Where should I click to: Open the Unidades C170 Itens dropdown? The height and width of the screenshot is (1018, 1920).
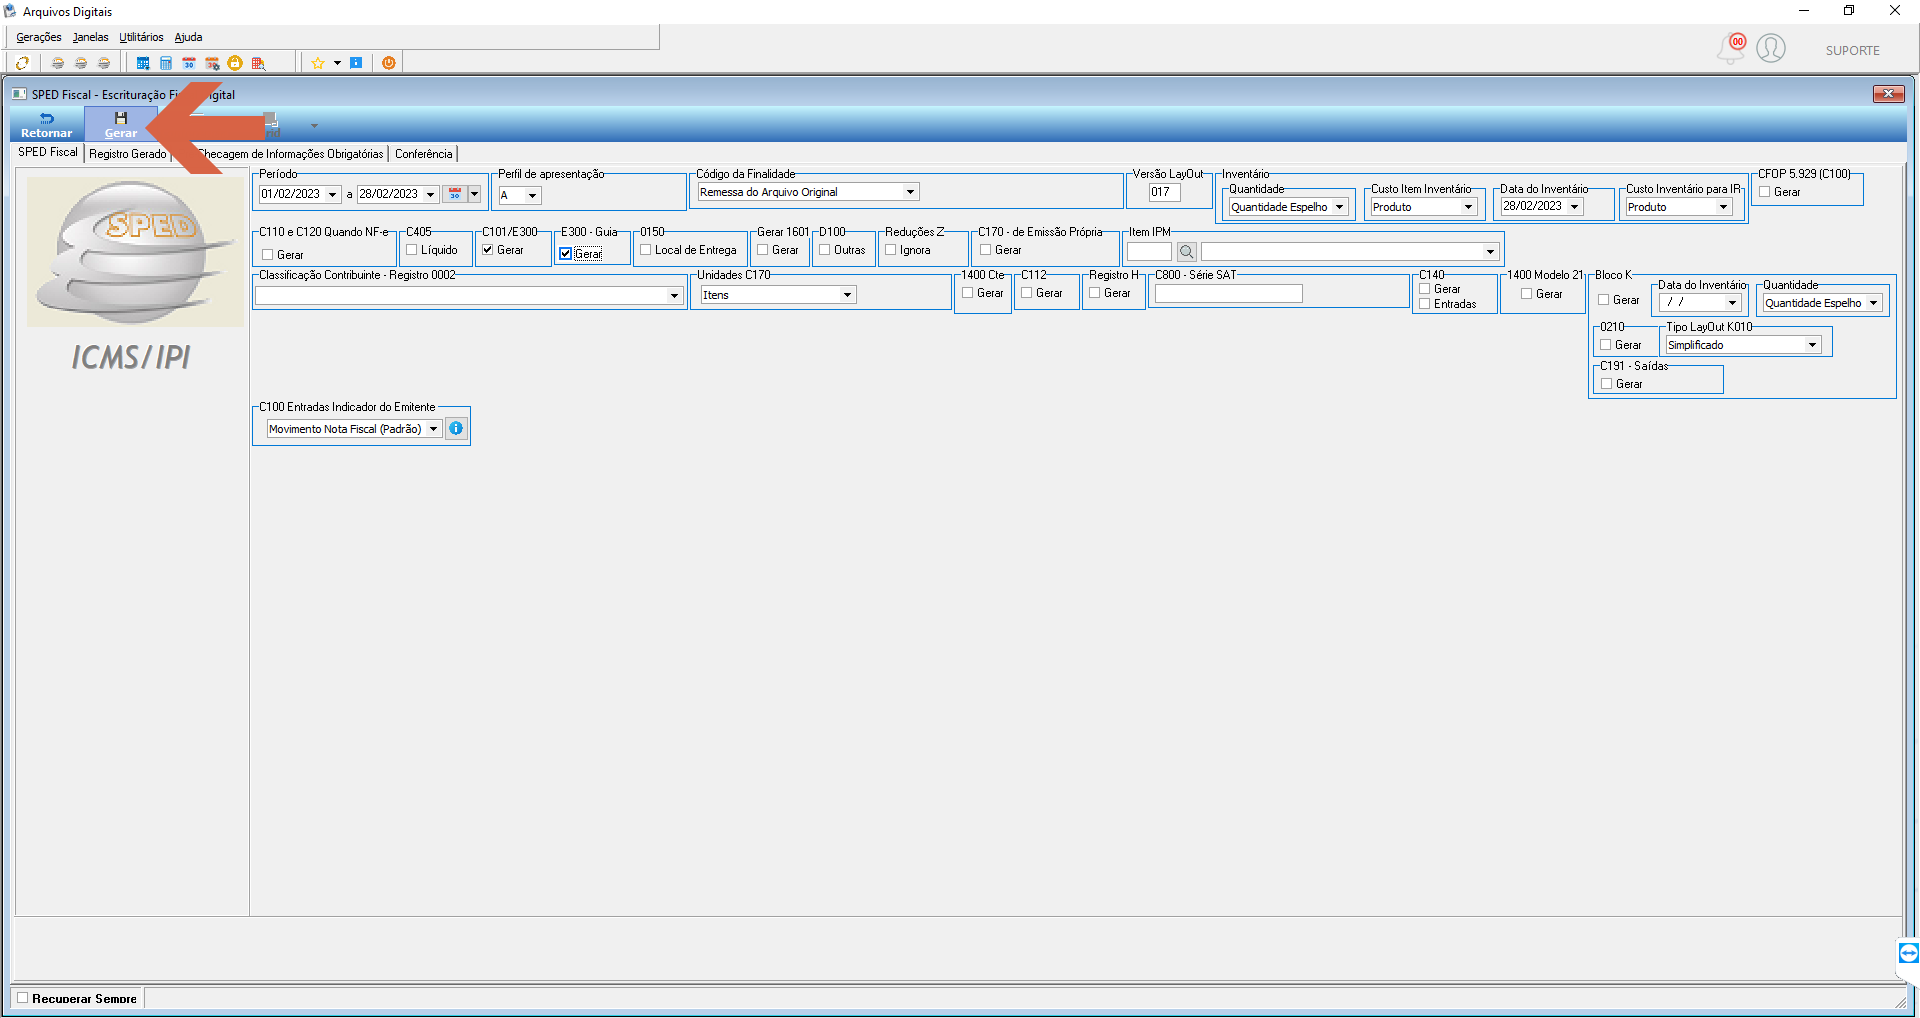click(847, 295)
